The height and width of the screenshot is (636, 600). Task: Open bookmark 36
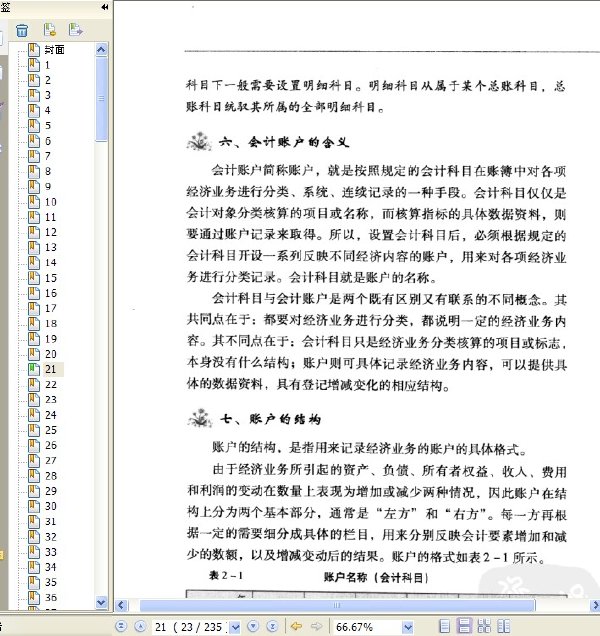tap(50, 597)
